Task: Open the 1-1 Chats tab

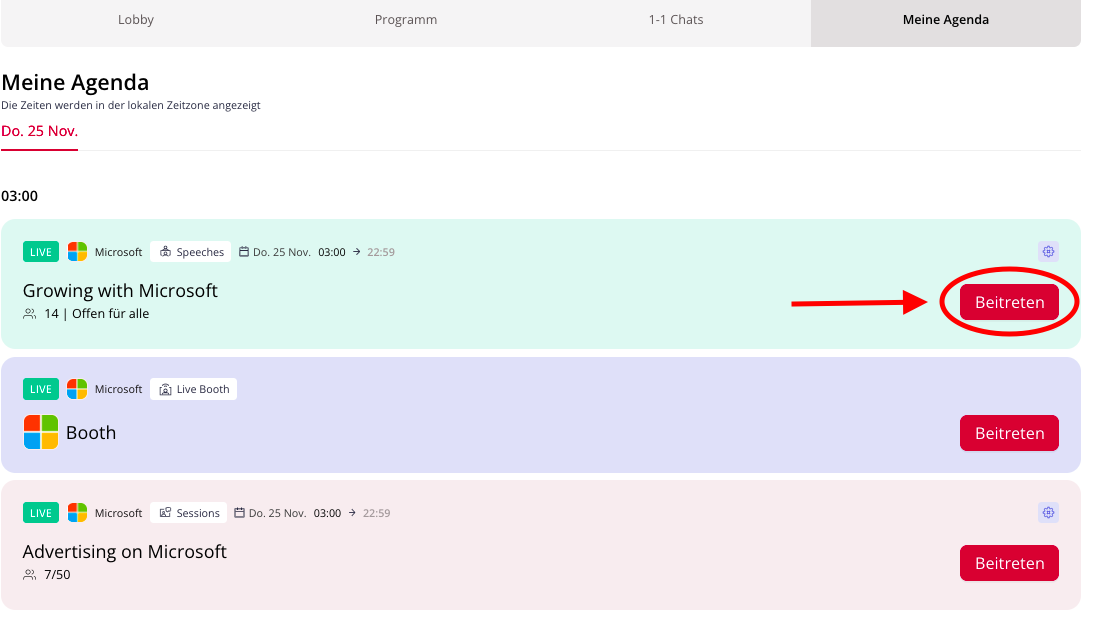Action: tap(676, 20)
